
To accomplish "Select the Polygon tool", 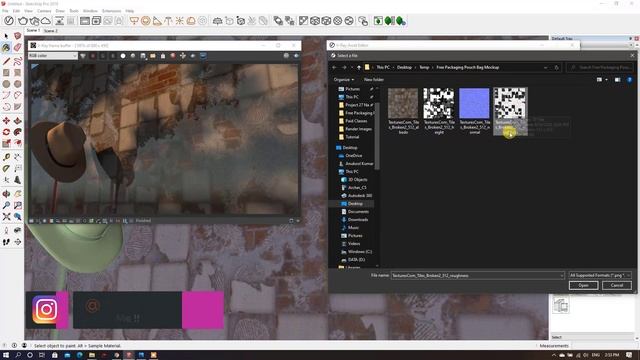I will 18,84.
